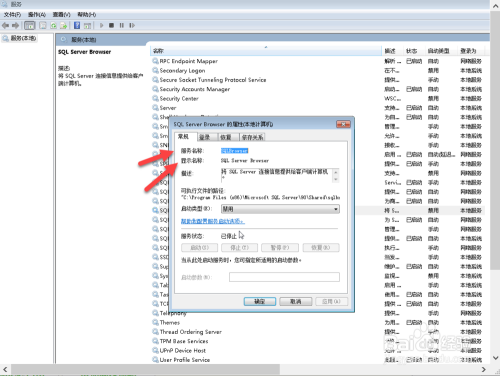Toggle the show/hide action pane toolbar icon
Viewport: 500px width, 376px height.
[87, 25]
